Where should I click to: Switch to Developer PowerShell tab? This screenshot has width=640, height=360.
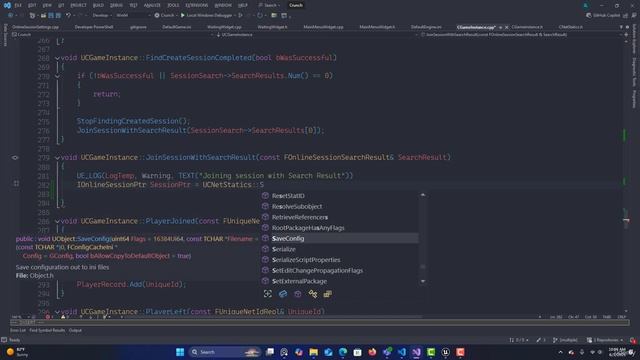coord(94,27)
